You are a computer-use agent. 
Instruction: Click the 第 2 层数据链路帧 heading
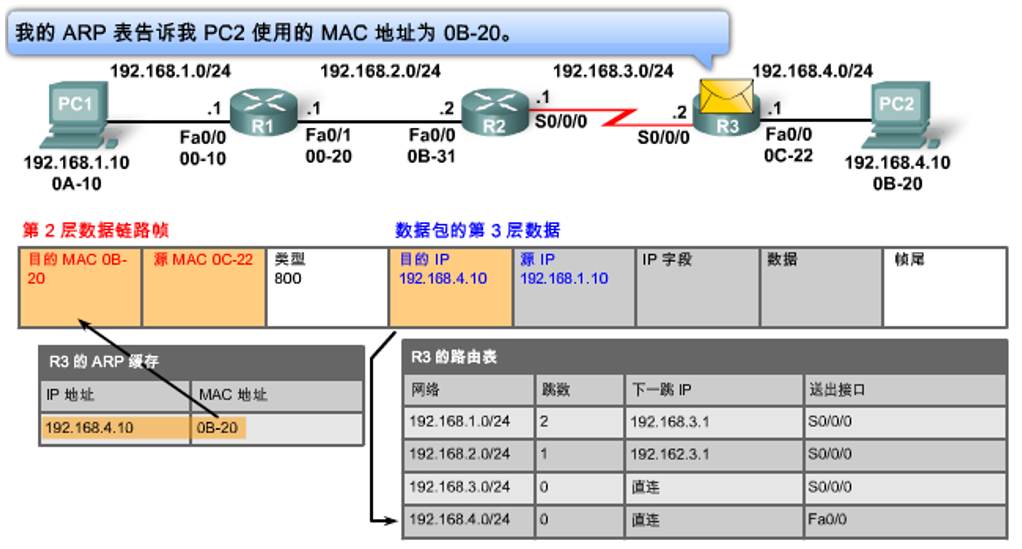[x=96, y=230]
